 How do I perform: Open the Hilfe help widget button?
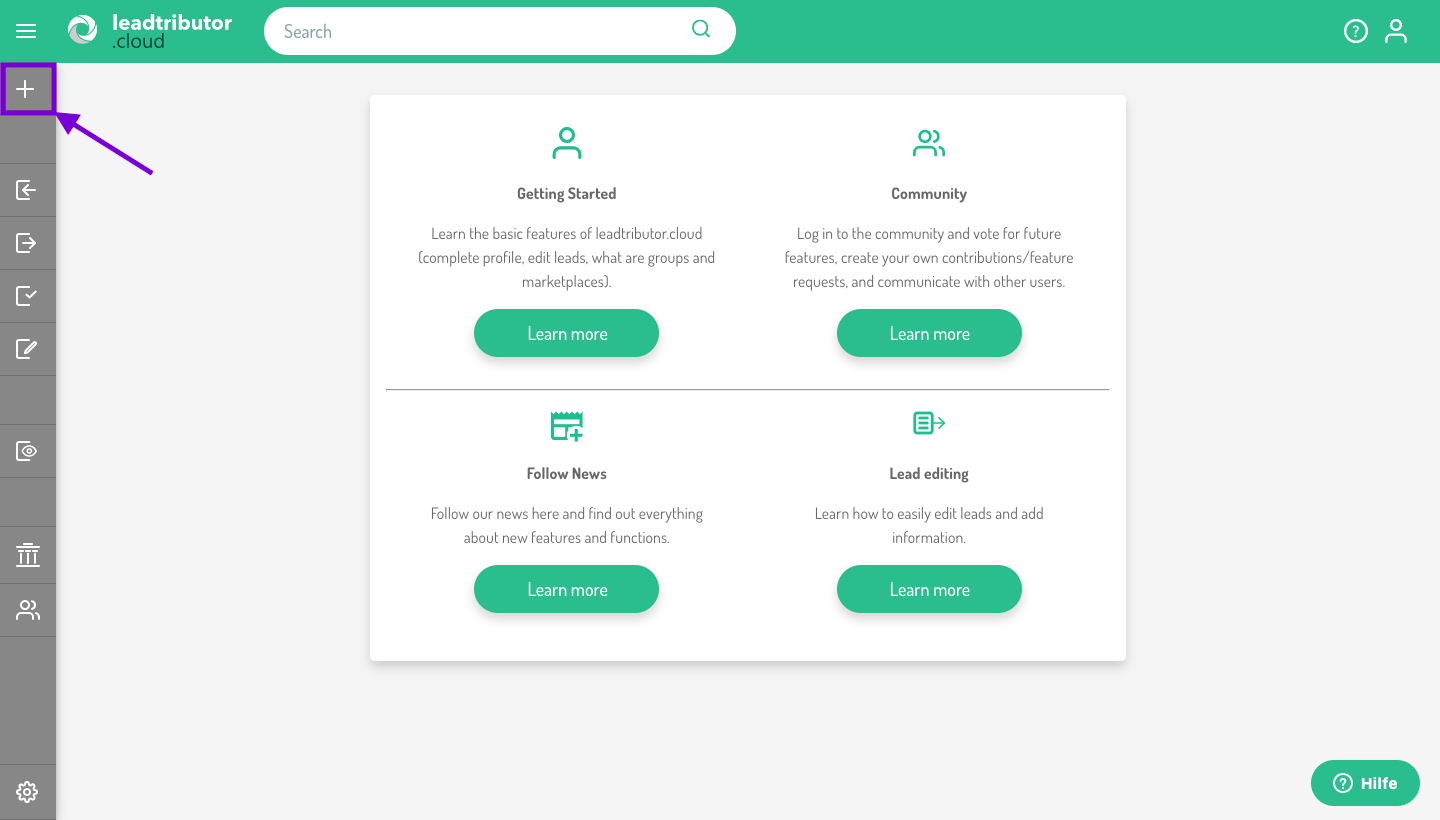pos(1365,783)
